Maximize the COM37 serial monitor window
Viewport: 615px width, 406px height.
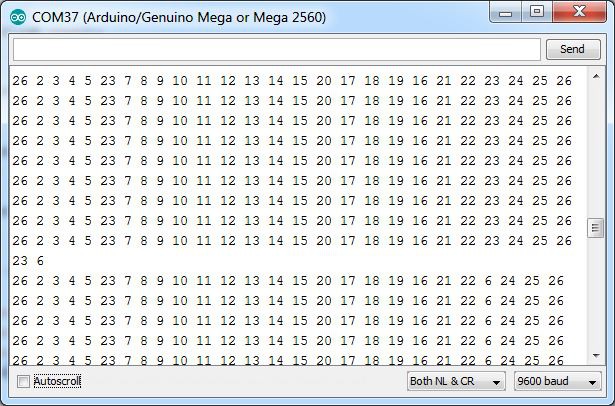coord(537,12)
